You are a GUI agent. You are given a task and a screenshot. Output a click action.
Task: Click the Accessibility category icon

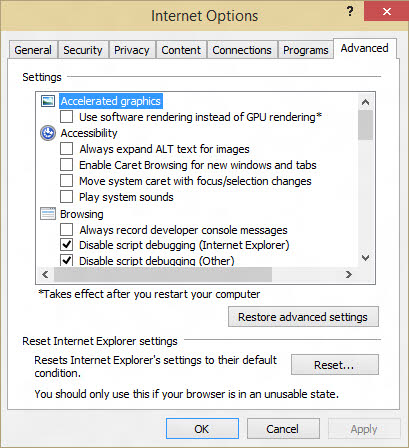tap(48, 133)
